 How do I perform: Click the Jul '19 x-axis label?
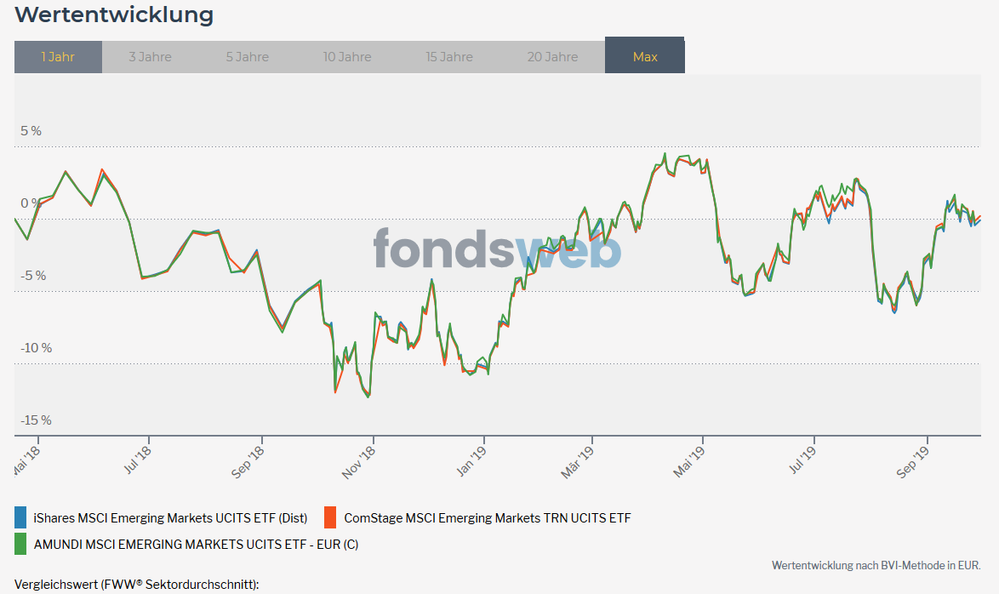point(803,460)
